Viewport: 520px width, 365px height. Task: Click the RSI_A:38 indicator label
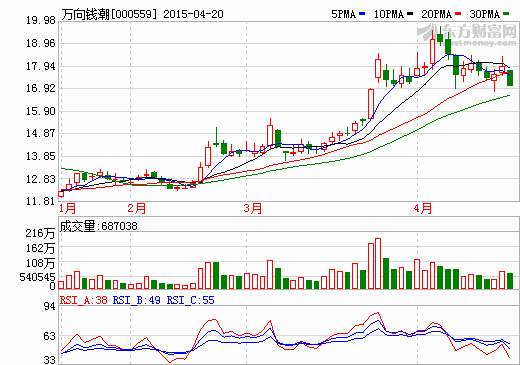click(x=84, y=300)
